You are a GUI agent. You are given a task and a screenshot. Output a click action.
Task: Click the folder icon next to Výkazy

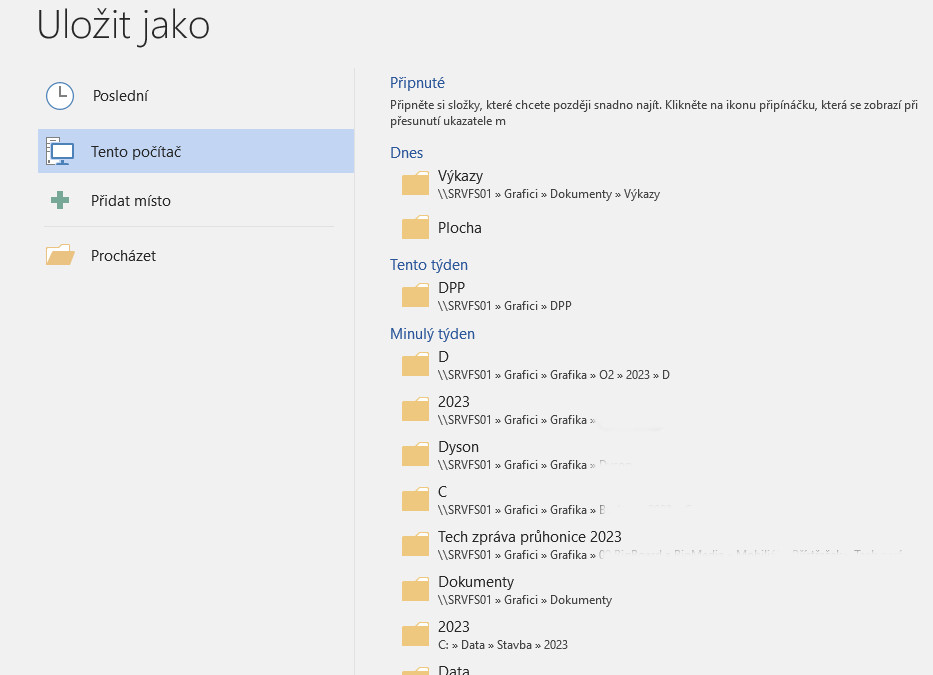[415, 184]
